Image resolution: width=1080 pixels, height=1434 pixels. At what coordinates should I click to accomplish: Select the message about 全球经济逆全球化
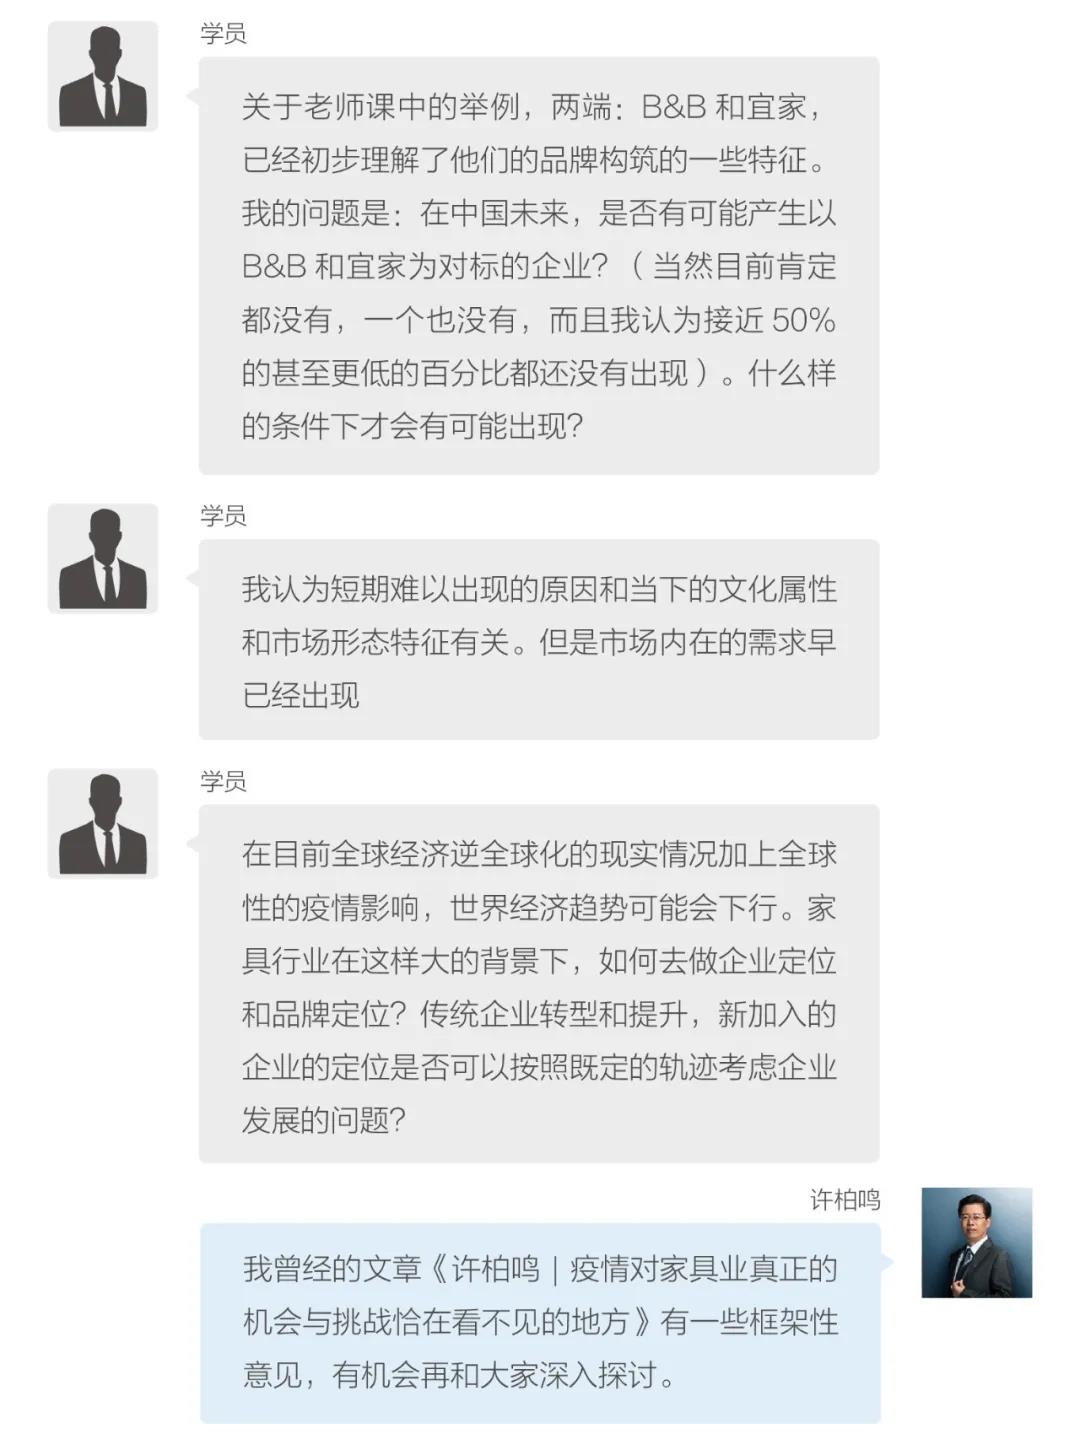[x=539, y=984]
